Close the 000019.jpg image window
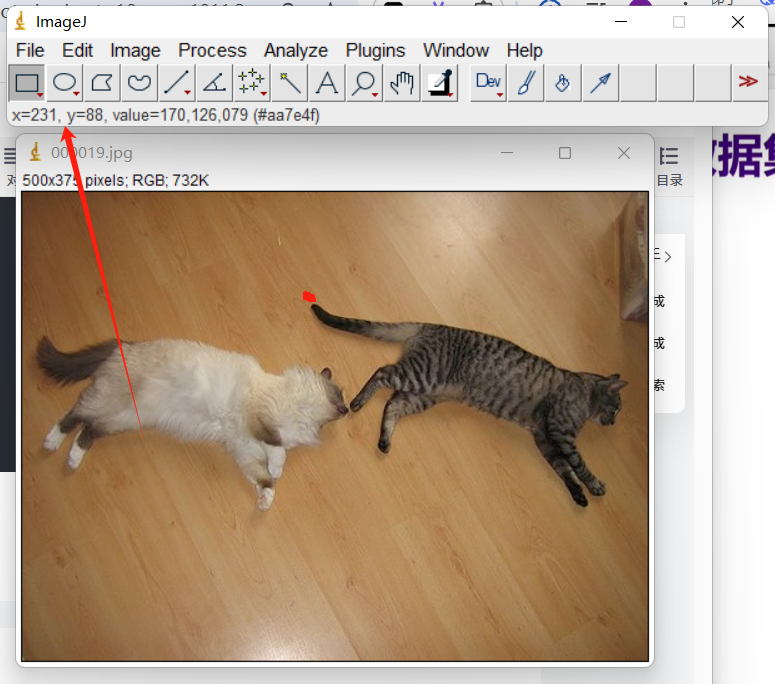Screen dimensions: 775x684 pyautogui.click(x=624, y=153)
